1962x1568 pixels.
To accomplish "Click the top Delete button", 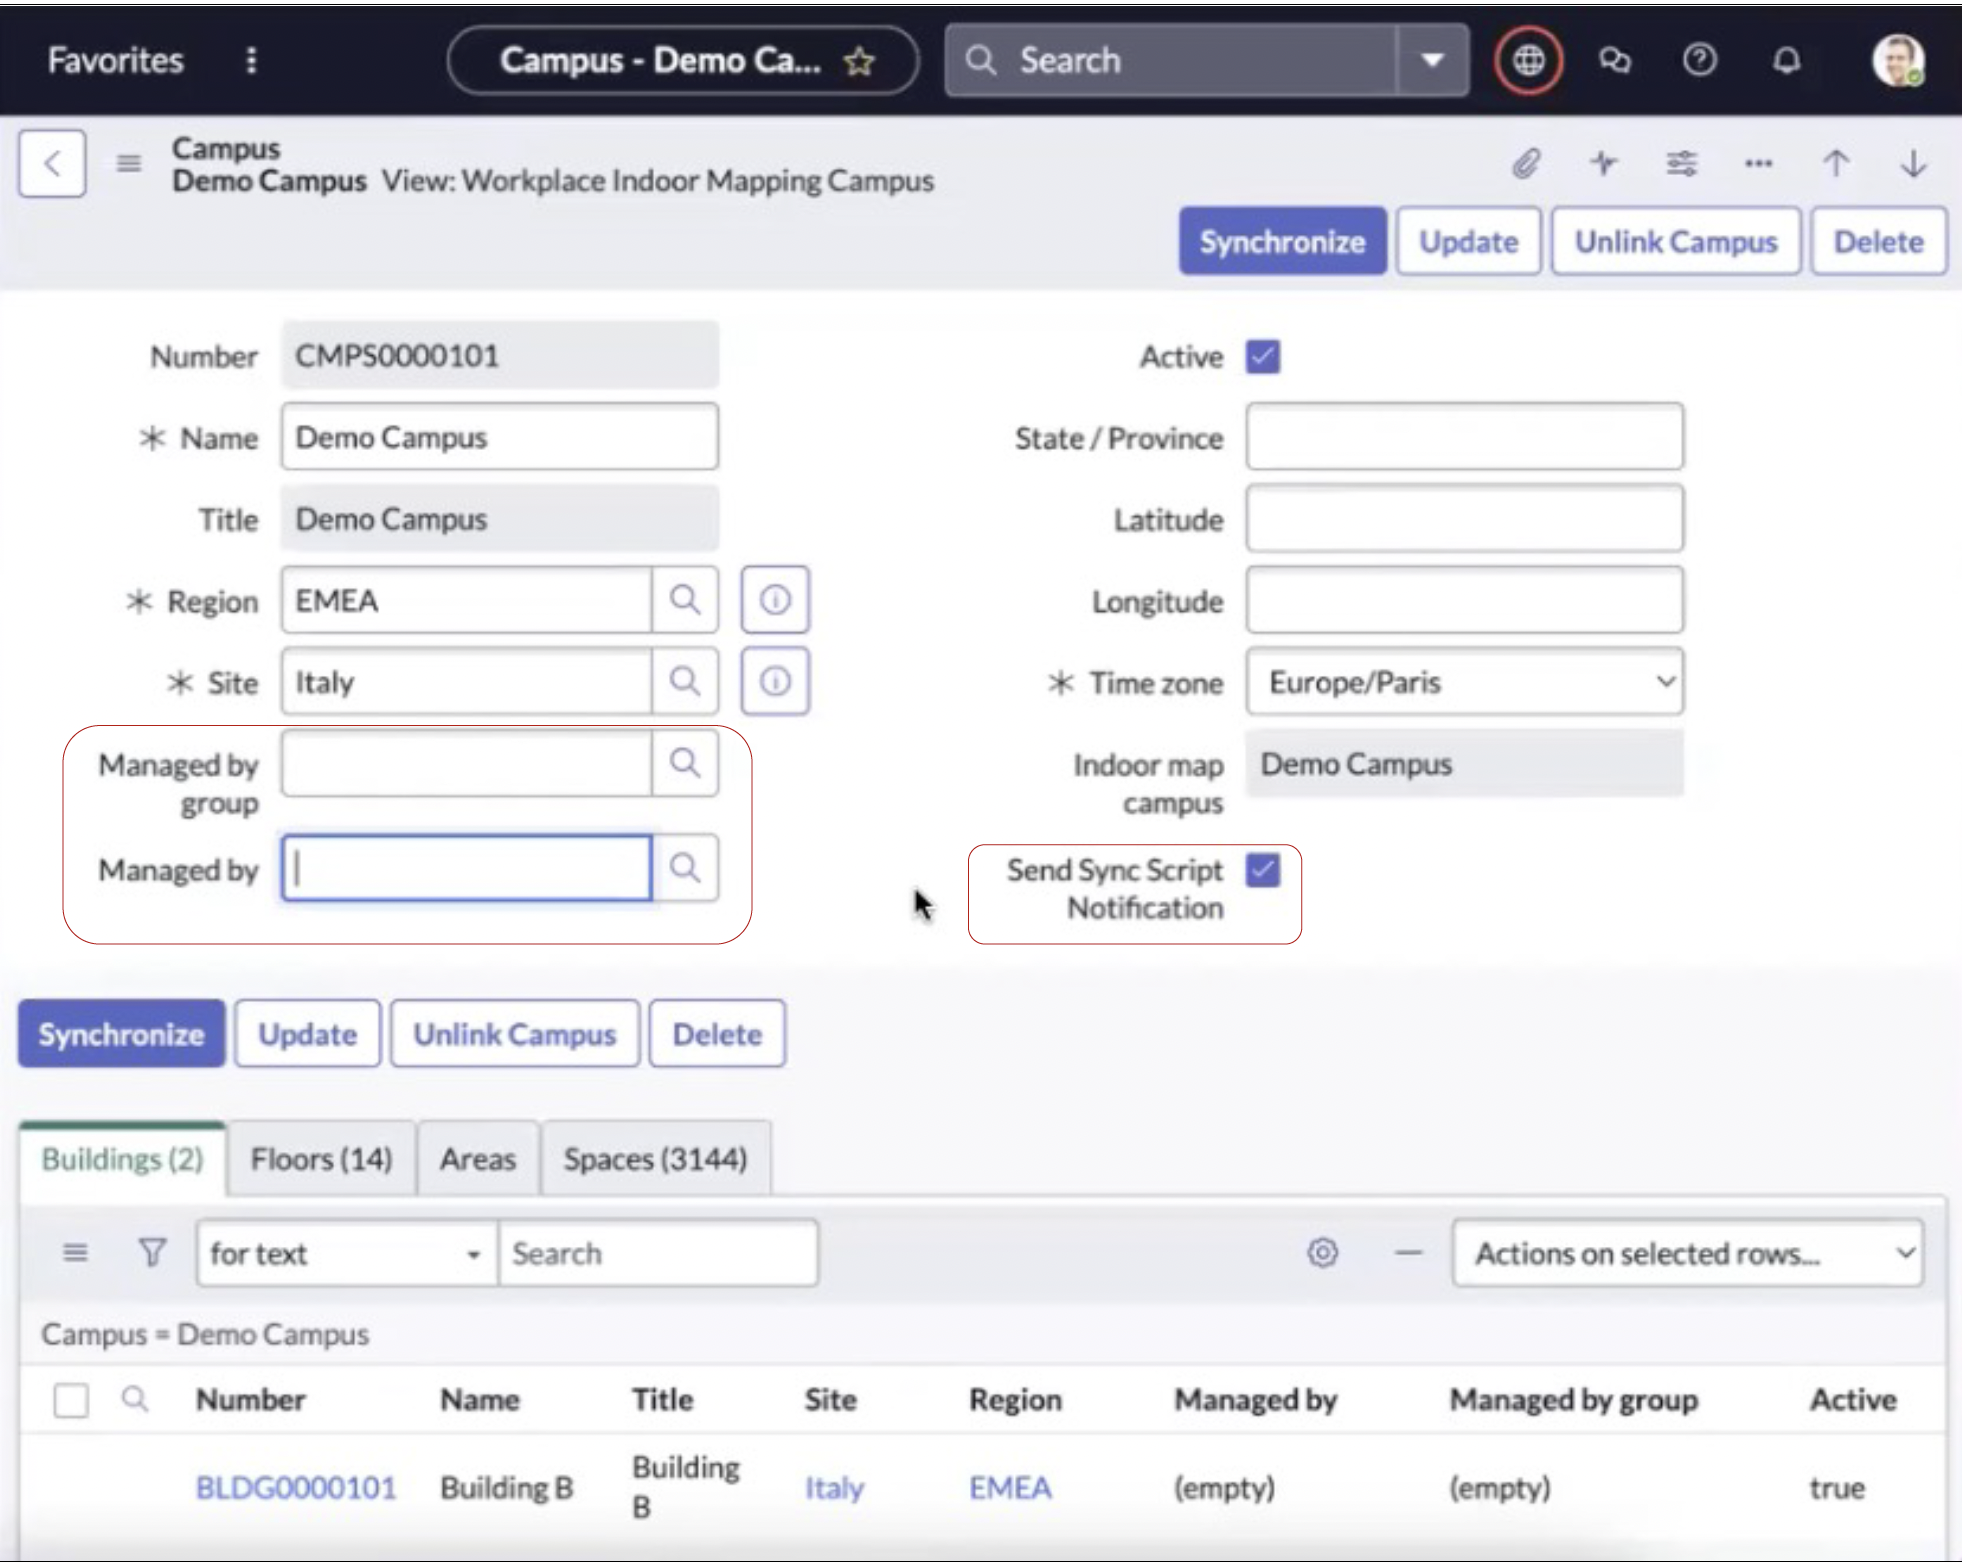I will pyautogui.click(x=1878, y=241).
